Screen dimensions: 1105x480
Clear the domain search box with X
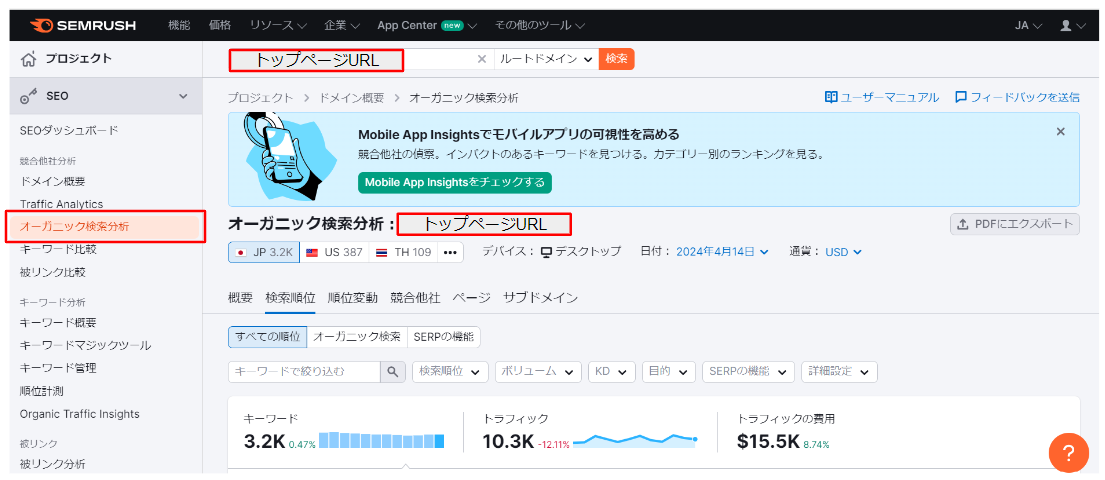coord(481,59)
